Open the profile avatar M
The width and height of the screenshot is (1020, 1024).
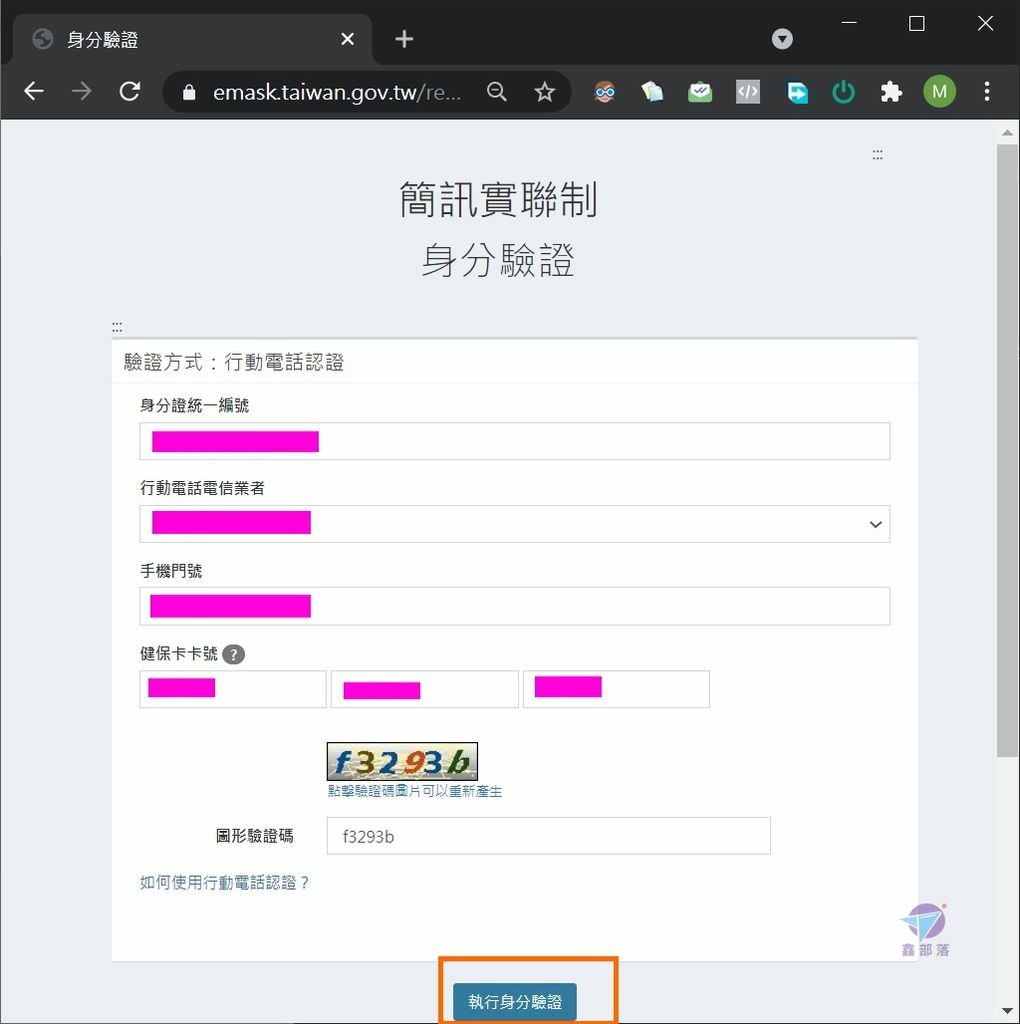(939, 92)
